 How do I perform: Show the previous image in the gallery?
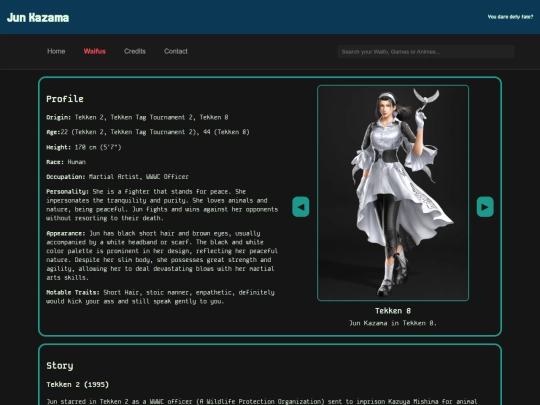301,207
